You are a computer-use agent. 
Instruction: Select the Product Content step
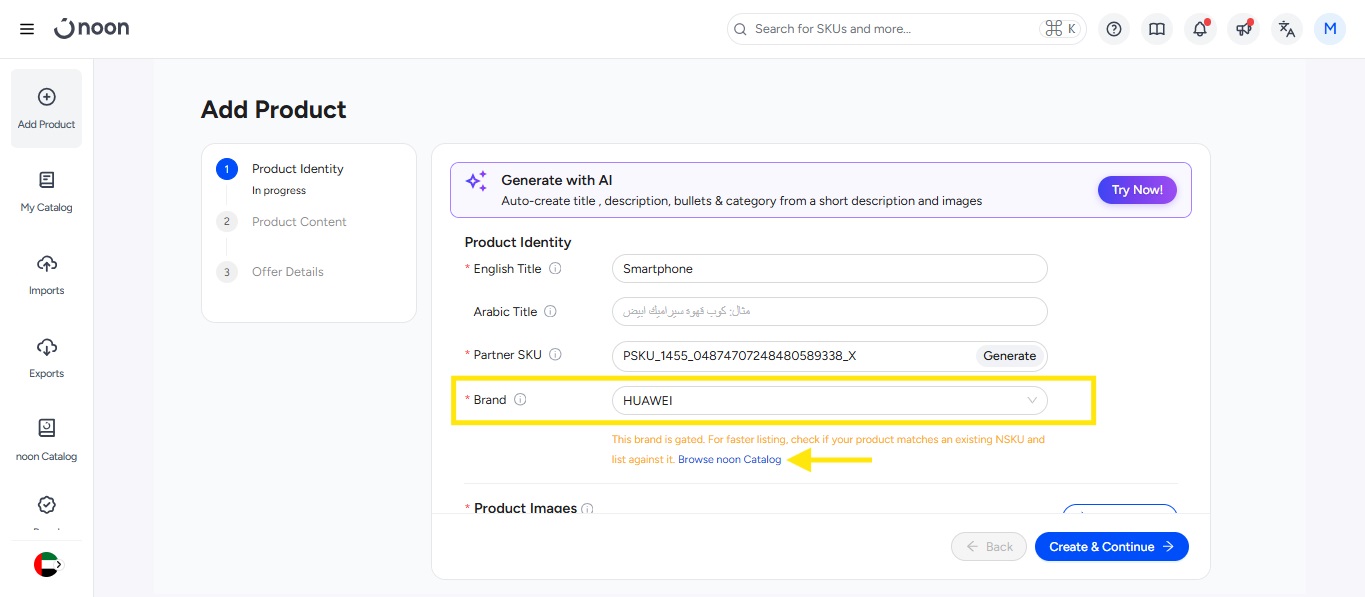pos(298,222)
